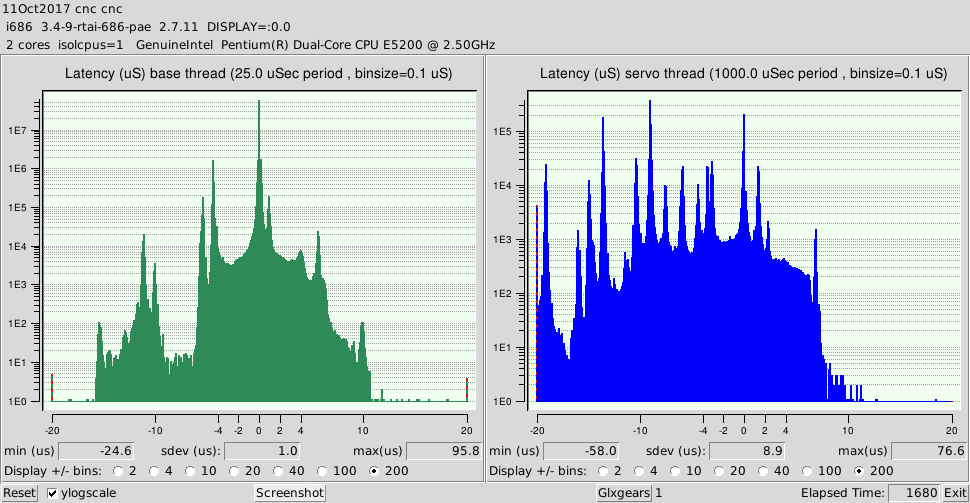Screen dimensions: 970x503
Task: Toggle the ylogscale checkbox
Action: 53,494
